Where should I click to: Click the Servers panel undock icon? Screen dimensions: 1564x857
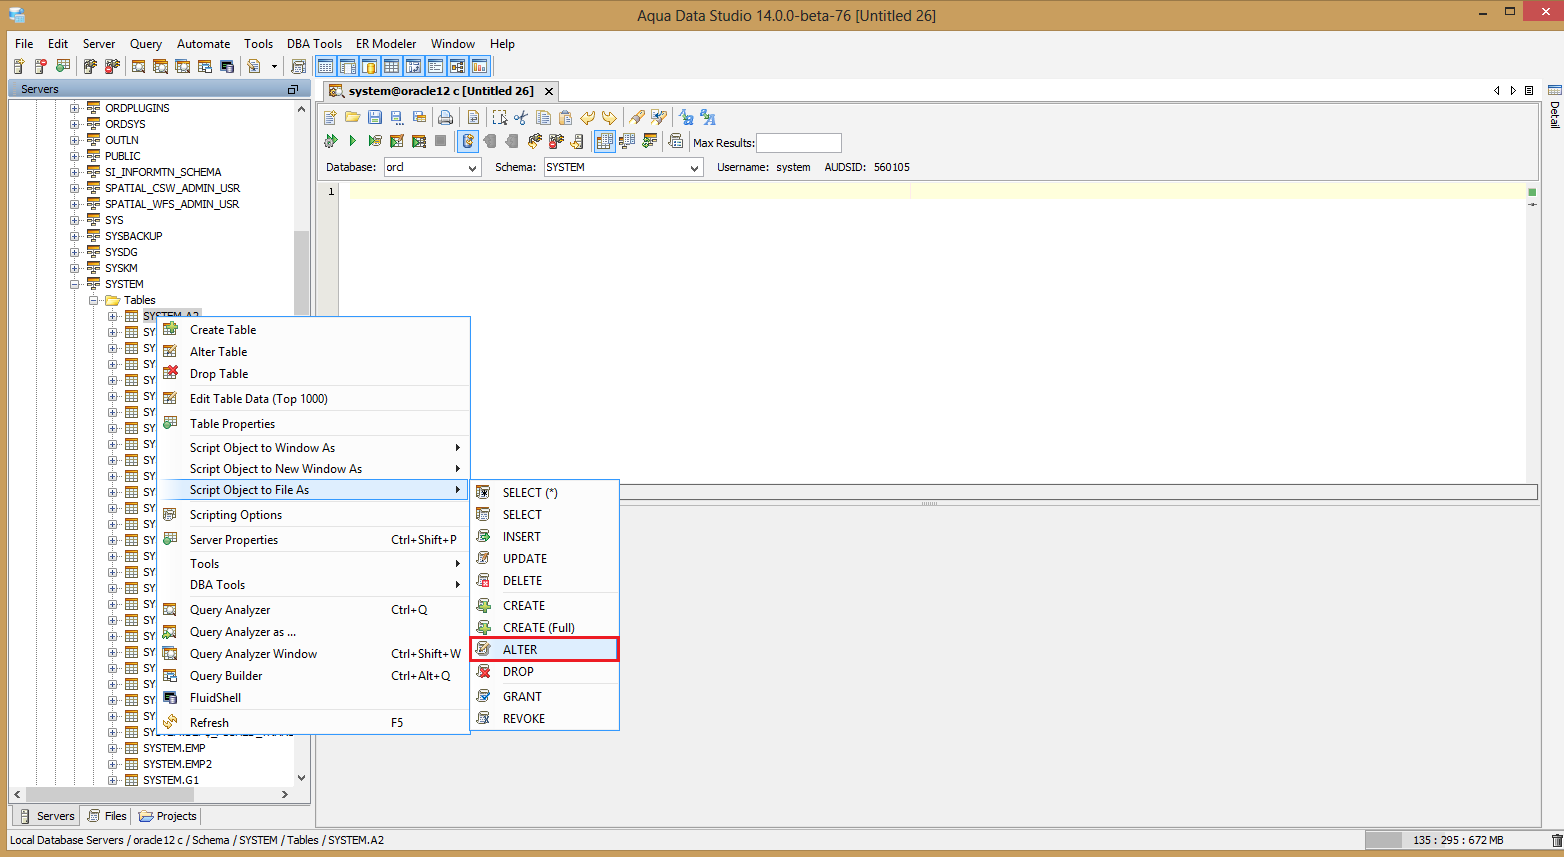pyautogui.click(x=293, y=89)
